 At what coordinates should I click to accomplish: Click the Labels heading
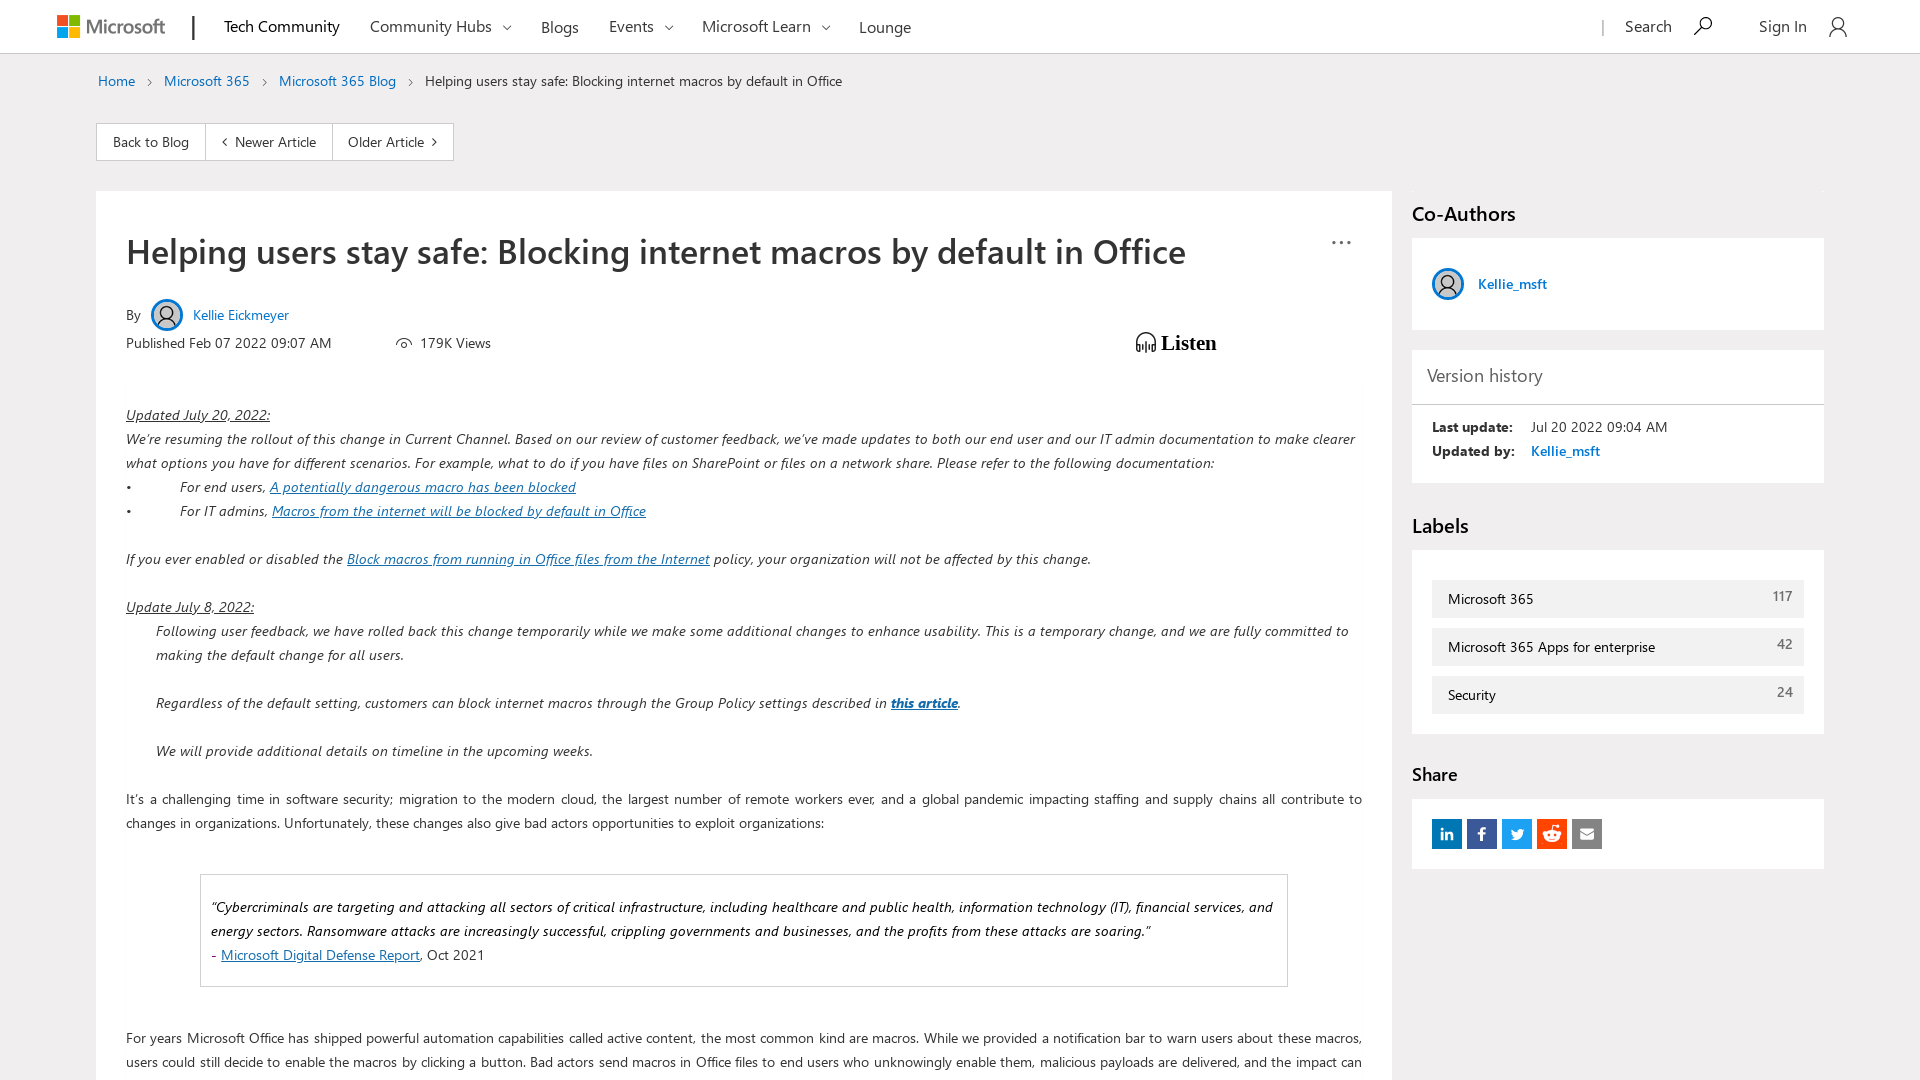[1440, 526]
